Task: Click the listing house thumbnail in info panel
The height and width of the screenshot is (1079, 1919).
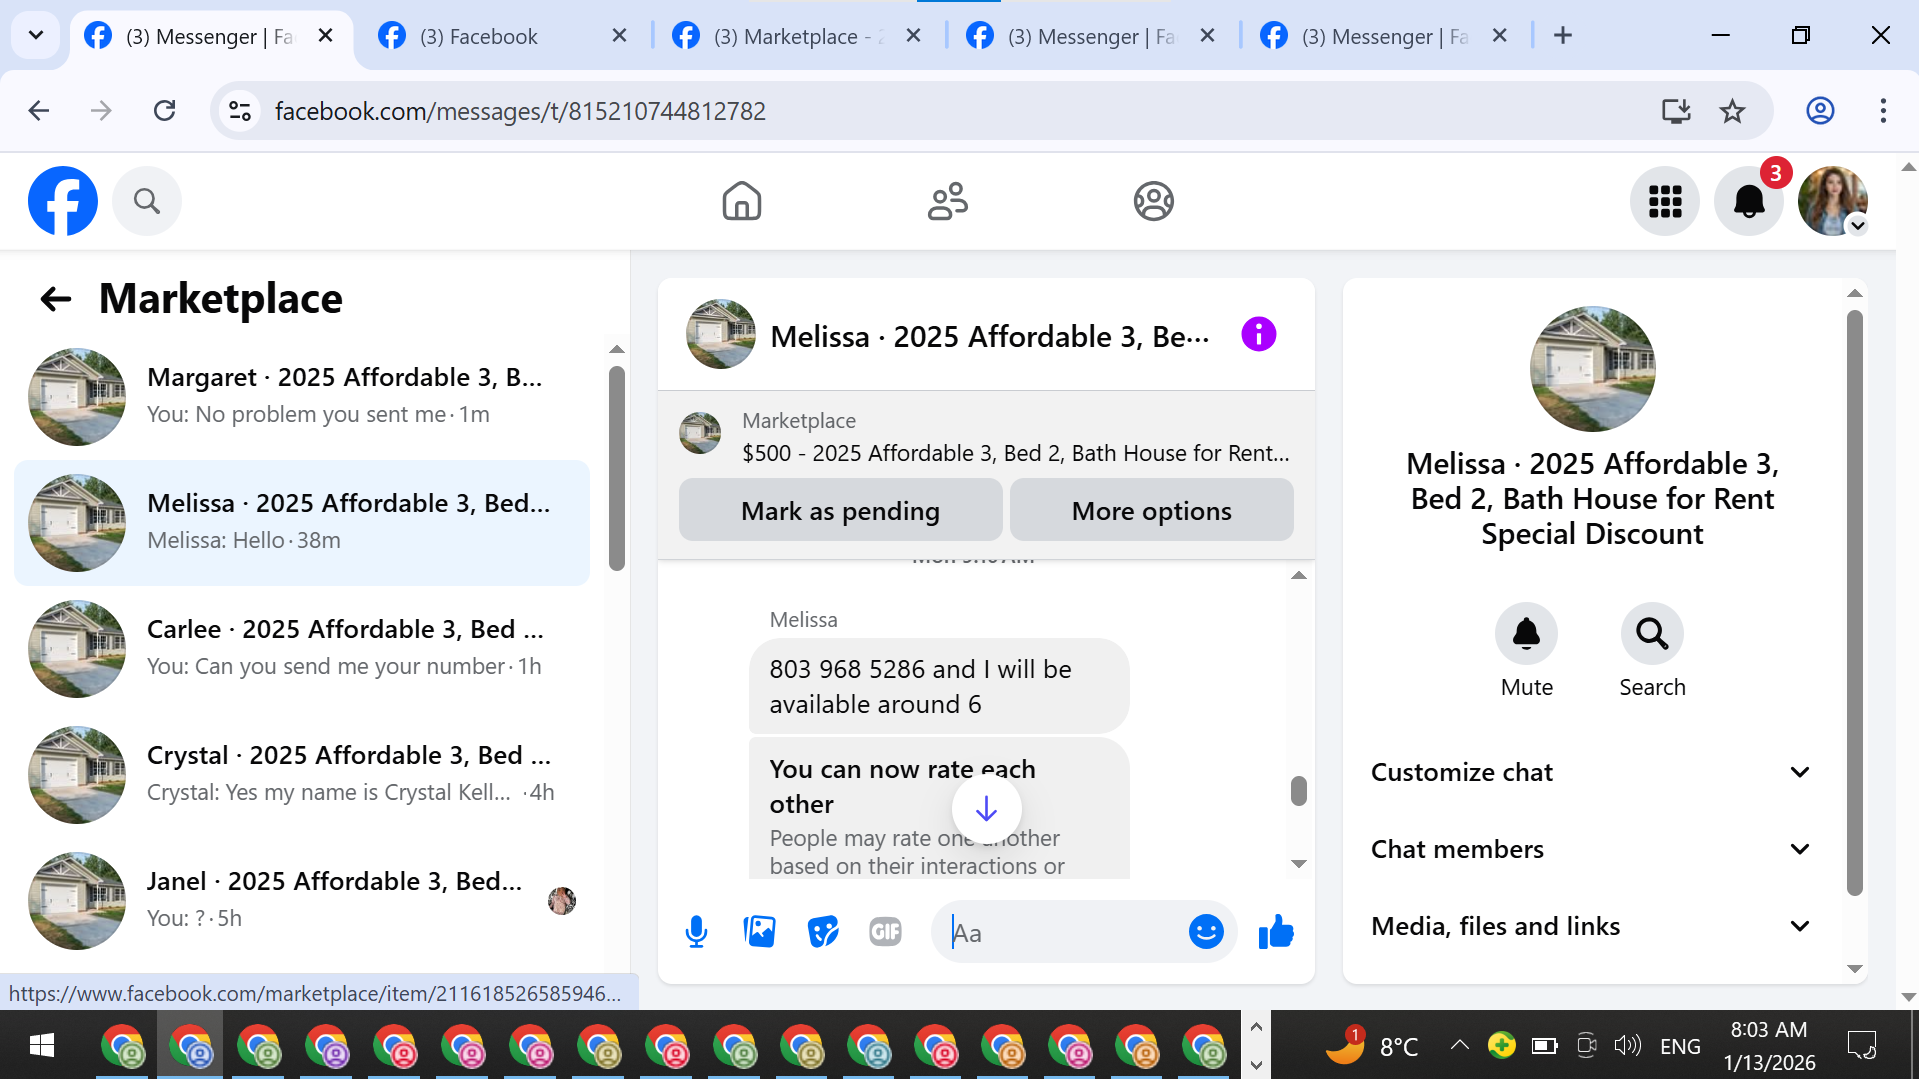Action: click(1592, 369)
